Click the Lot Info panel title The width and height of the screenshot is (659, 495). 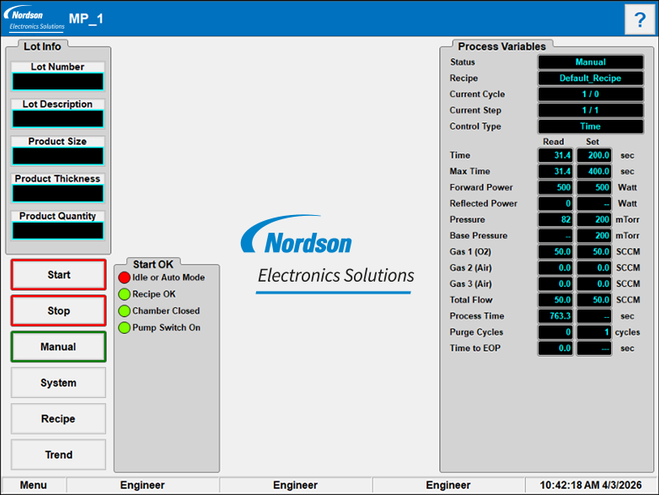42,46
